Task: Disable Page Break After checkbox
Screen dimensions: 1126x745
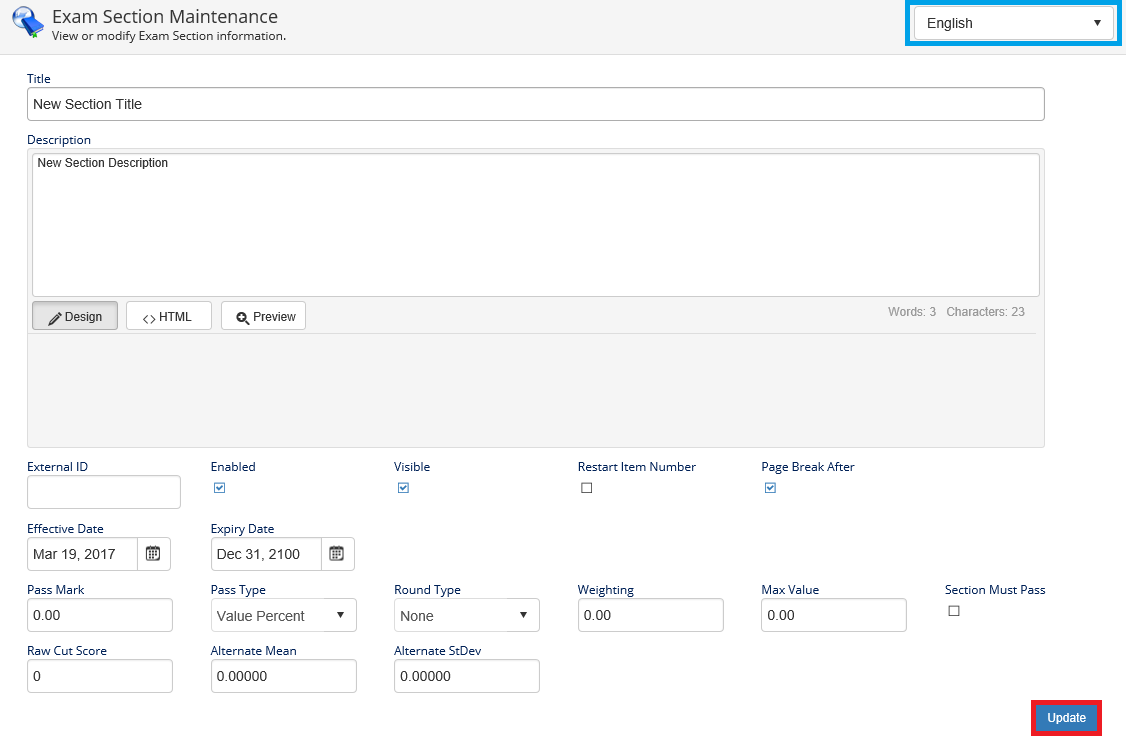Action: tap(770, 488)
